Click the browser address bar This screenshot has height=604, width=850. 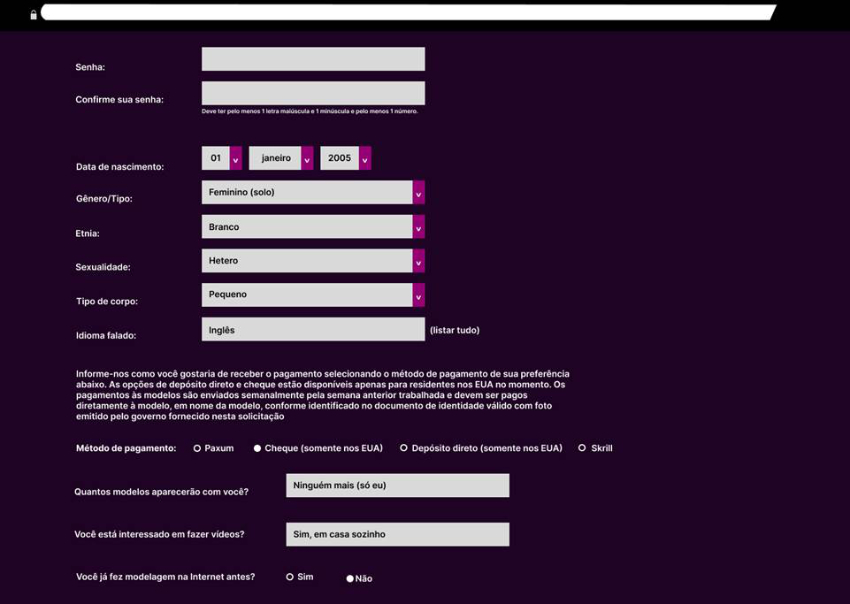coord(400,13)
